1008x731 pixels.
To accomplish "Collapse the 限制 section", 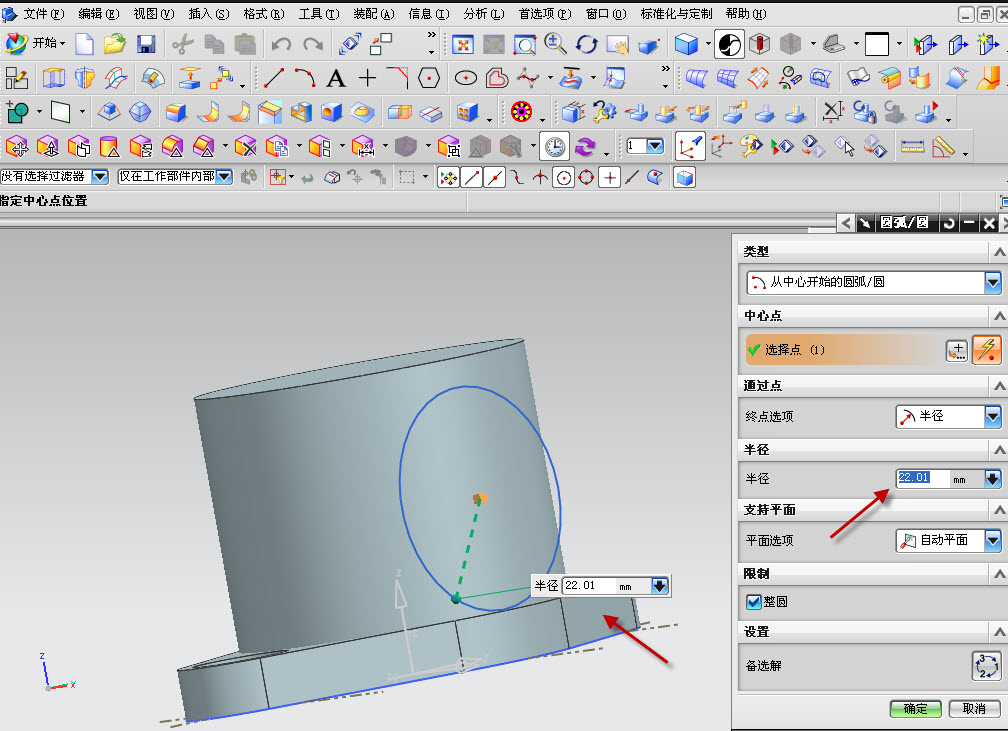I will click(998, 573).
